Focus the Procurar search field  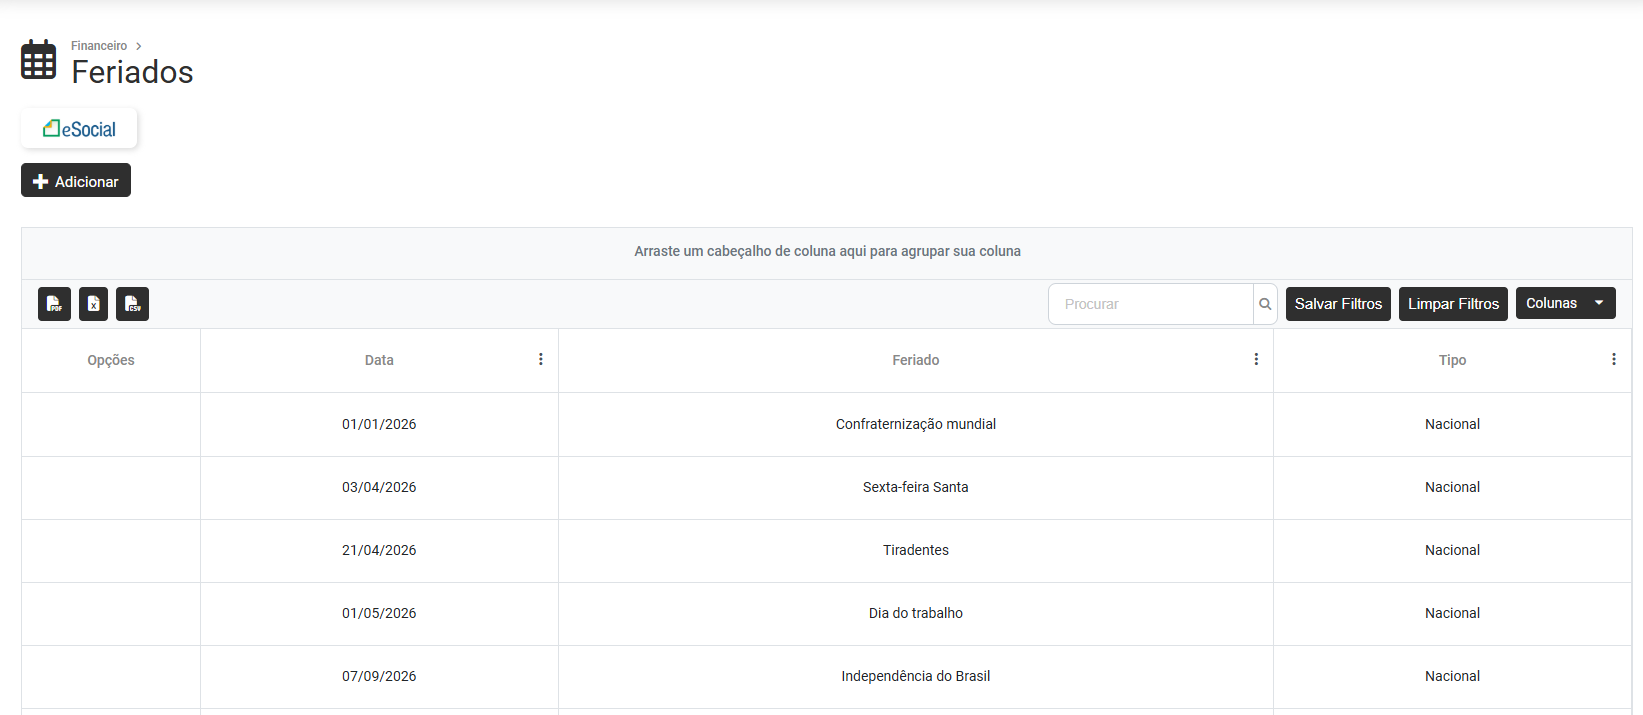pyautogui.click(x=1150, y=304)
